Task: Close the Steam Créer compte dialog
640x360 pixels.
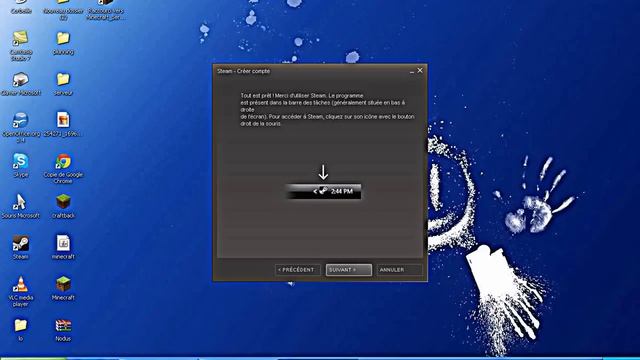Action: [x=420, y=71]
